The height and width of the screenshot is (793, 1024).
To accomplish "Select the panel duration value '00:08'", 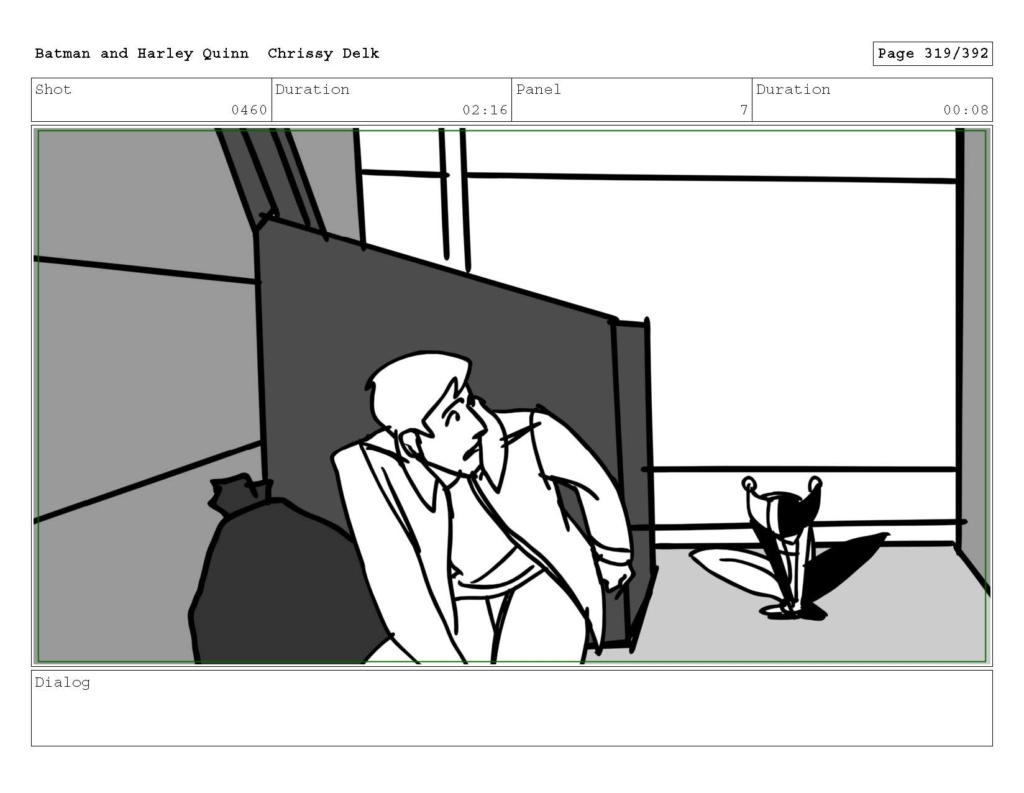I will click(x=965, y=110).
